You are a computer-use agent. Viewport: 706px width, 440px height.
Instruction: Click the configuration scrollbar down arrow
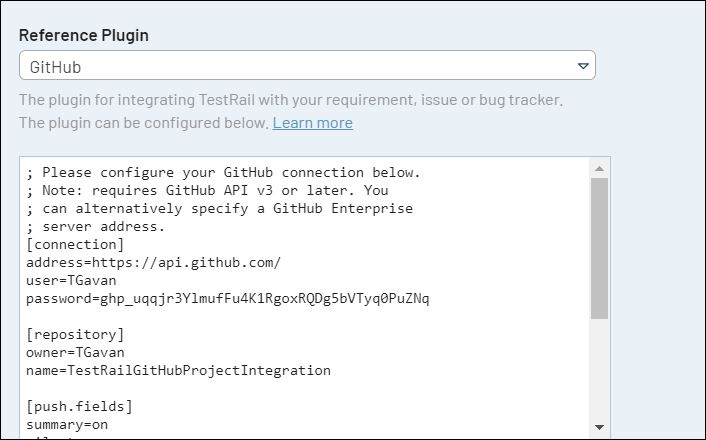599,428
